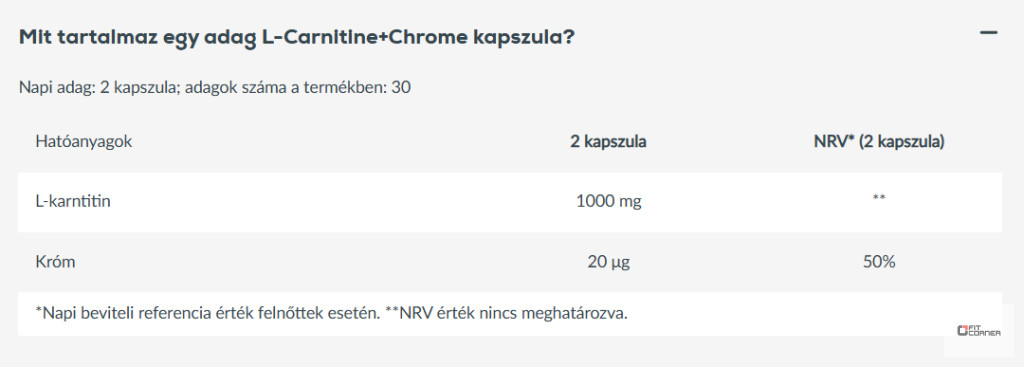This screenshot has height=367, width=1024.
Task: Click the 'NRV érték nincs meghatározva' footnote
Action: tap(506, 313)
